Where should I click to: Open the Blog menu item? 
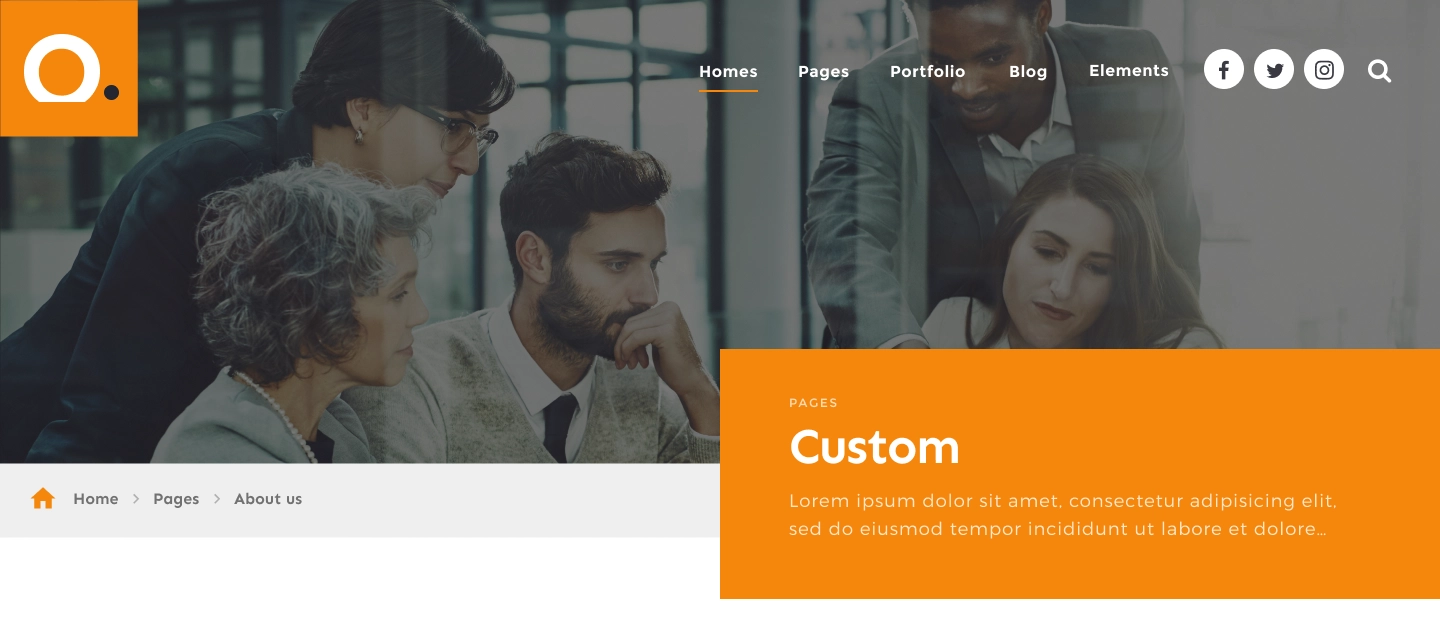click(1028, 72)
